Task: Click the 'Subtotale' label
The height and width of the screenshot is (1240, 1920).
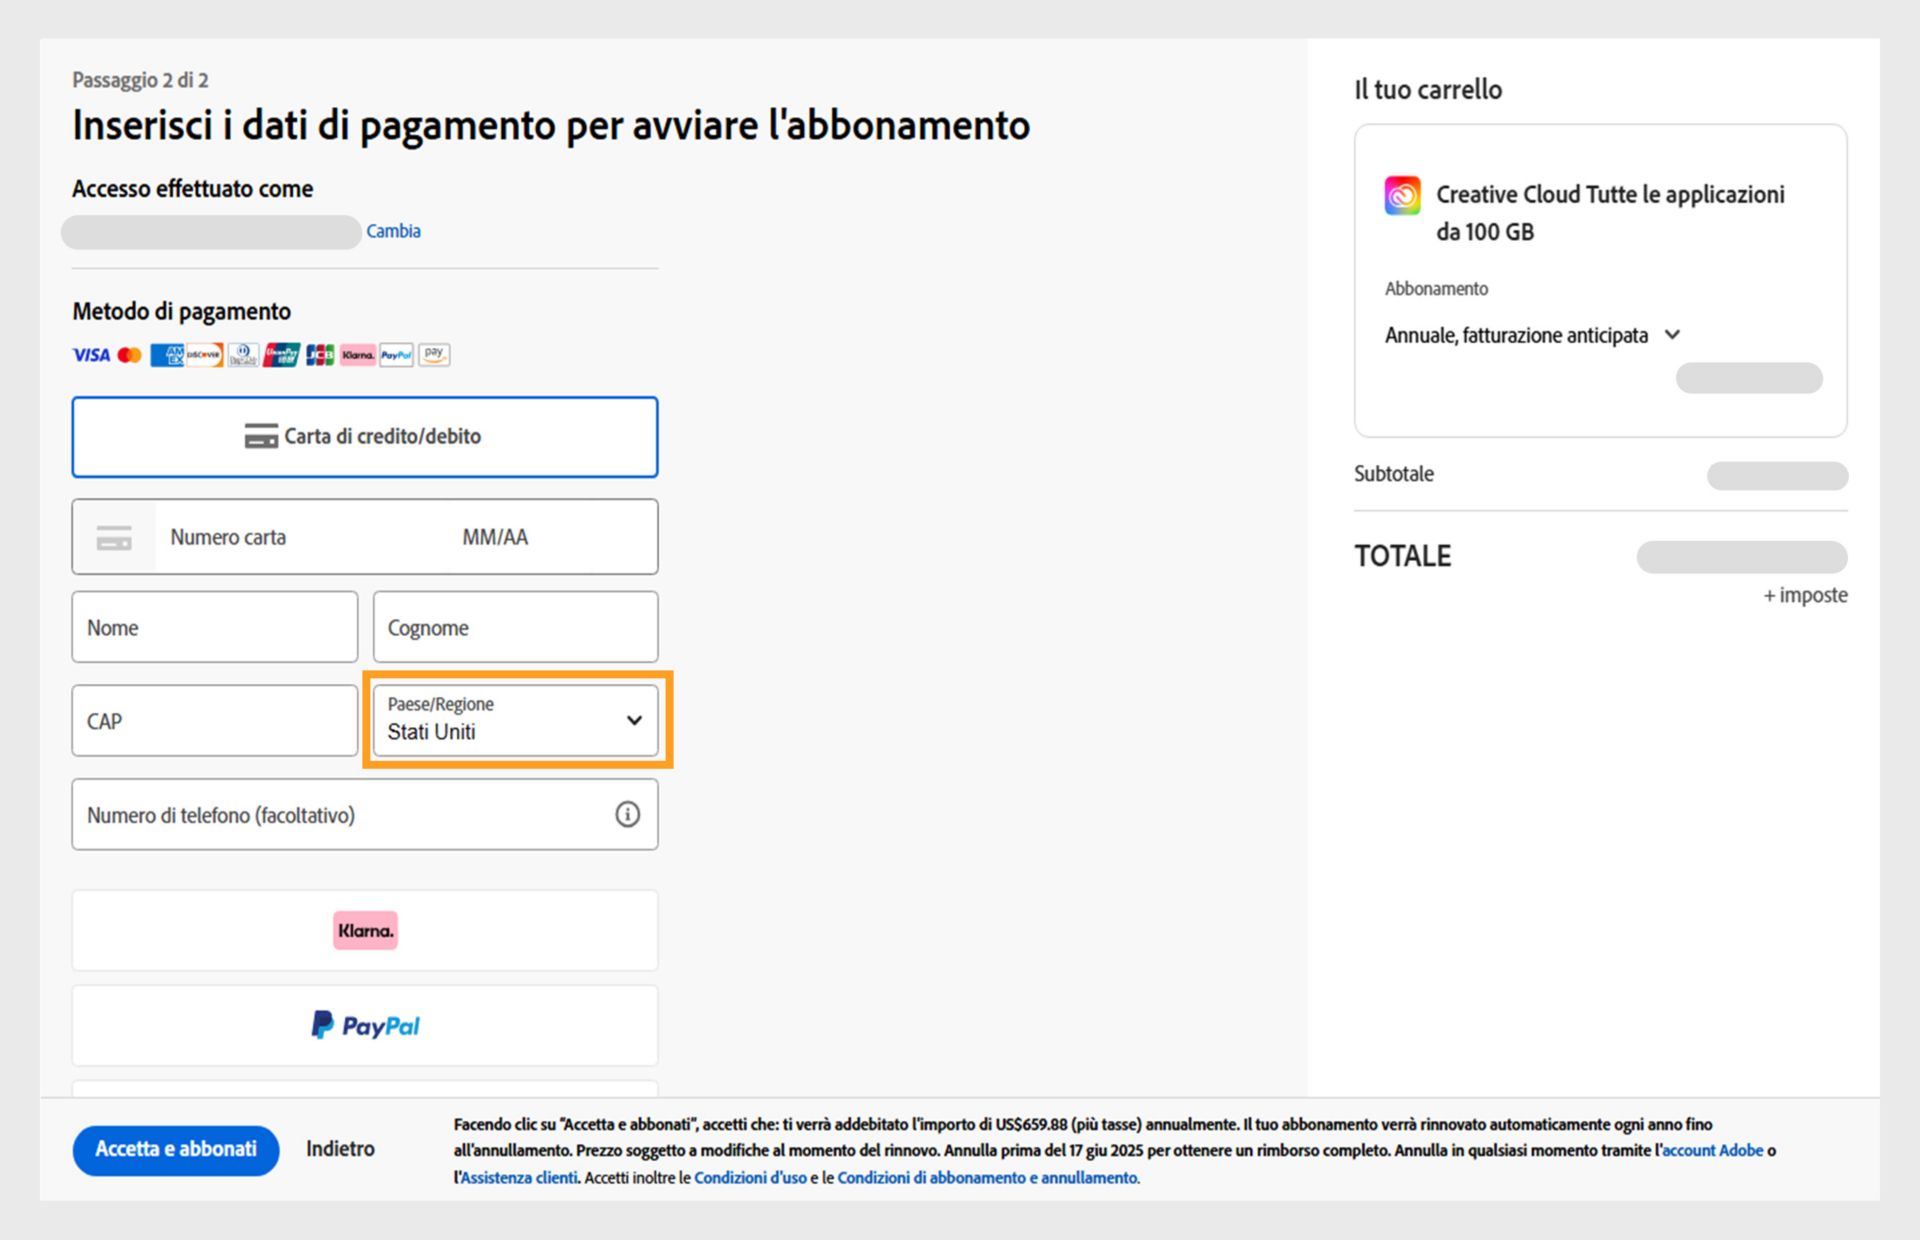Action: 1393,474
